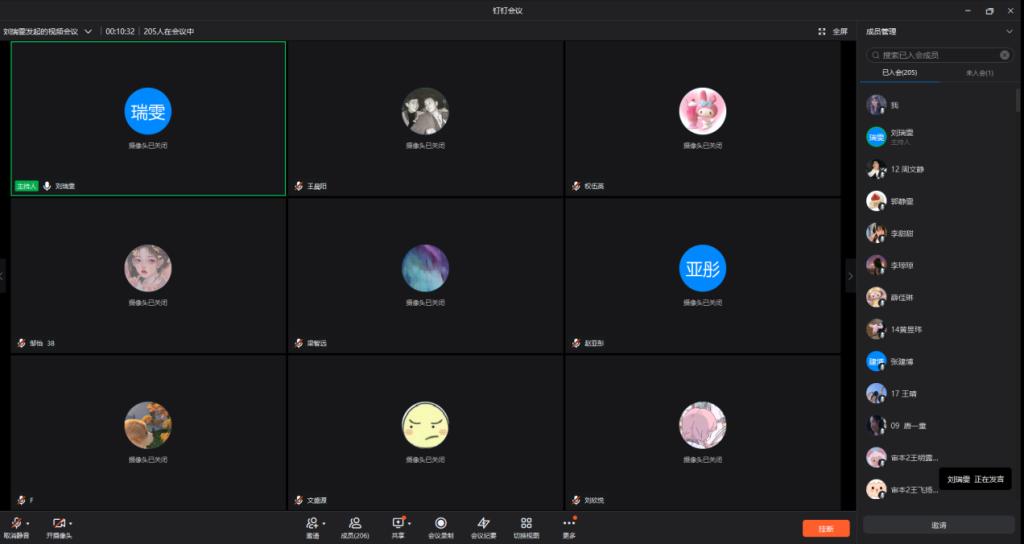Expand the microphone options arrow

tap(27, 523)
